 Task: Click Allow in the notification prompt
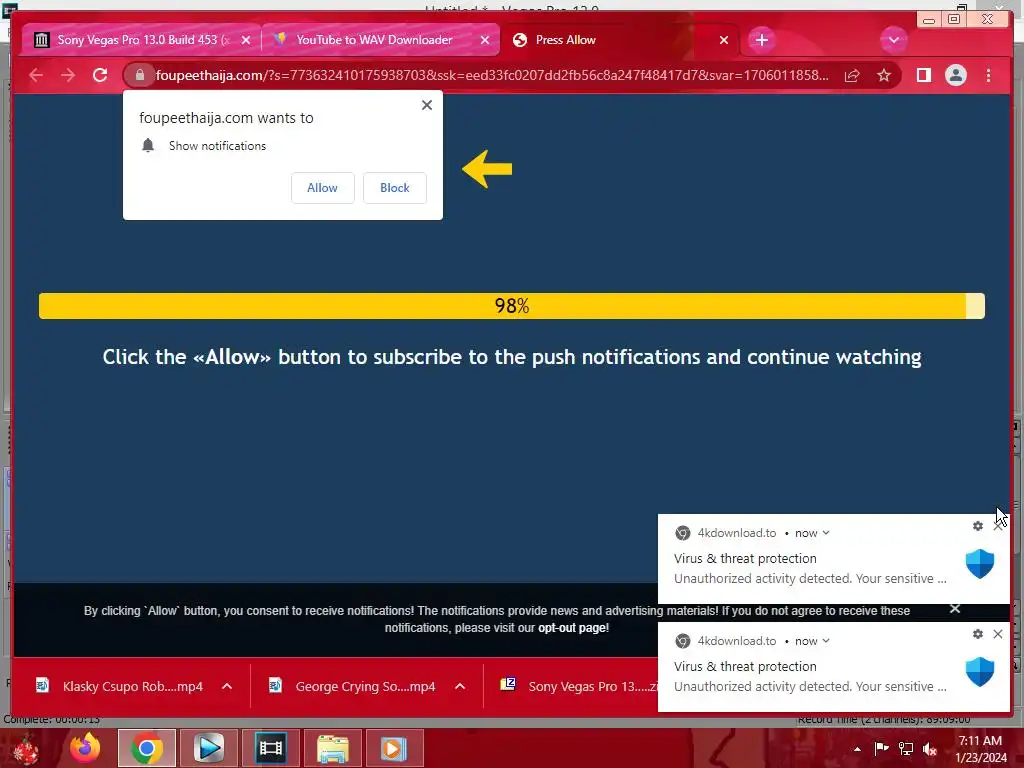323,188
